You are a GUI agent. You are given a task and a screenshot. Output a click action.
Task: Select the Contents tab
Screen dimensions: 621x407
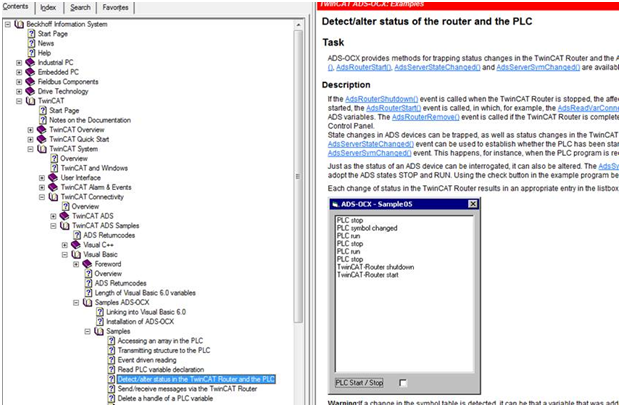click(15, 7)
